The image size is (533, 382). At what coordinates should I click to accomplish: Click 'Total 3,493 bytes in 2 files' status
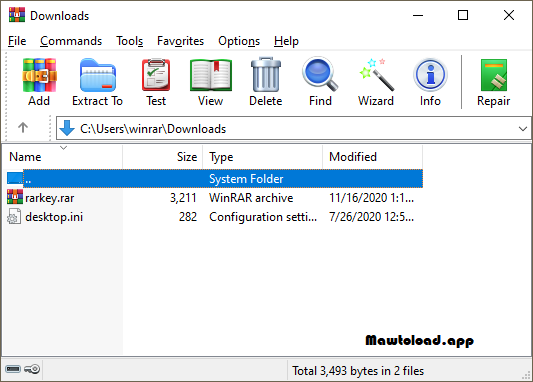(x=358, y=371)
